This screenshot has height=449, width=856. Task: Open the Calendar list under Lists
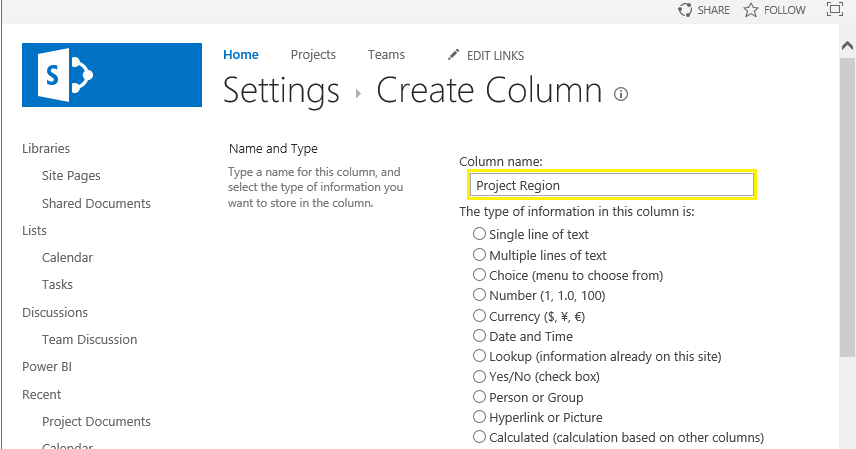(x=67, y=257)
